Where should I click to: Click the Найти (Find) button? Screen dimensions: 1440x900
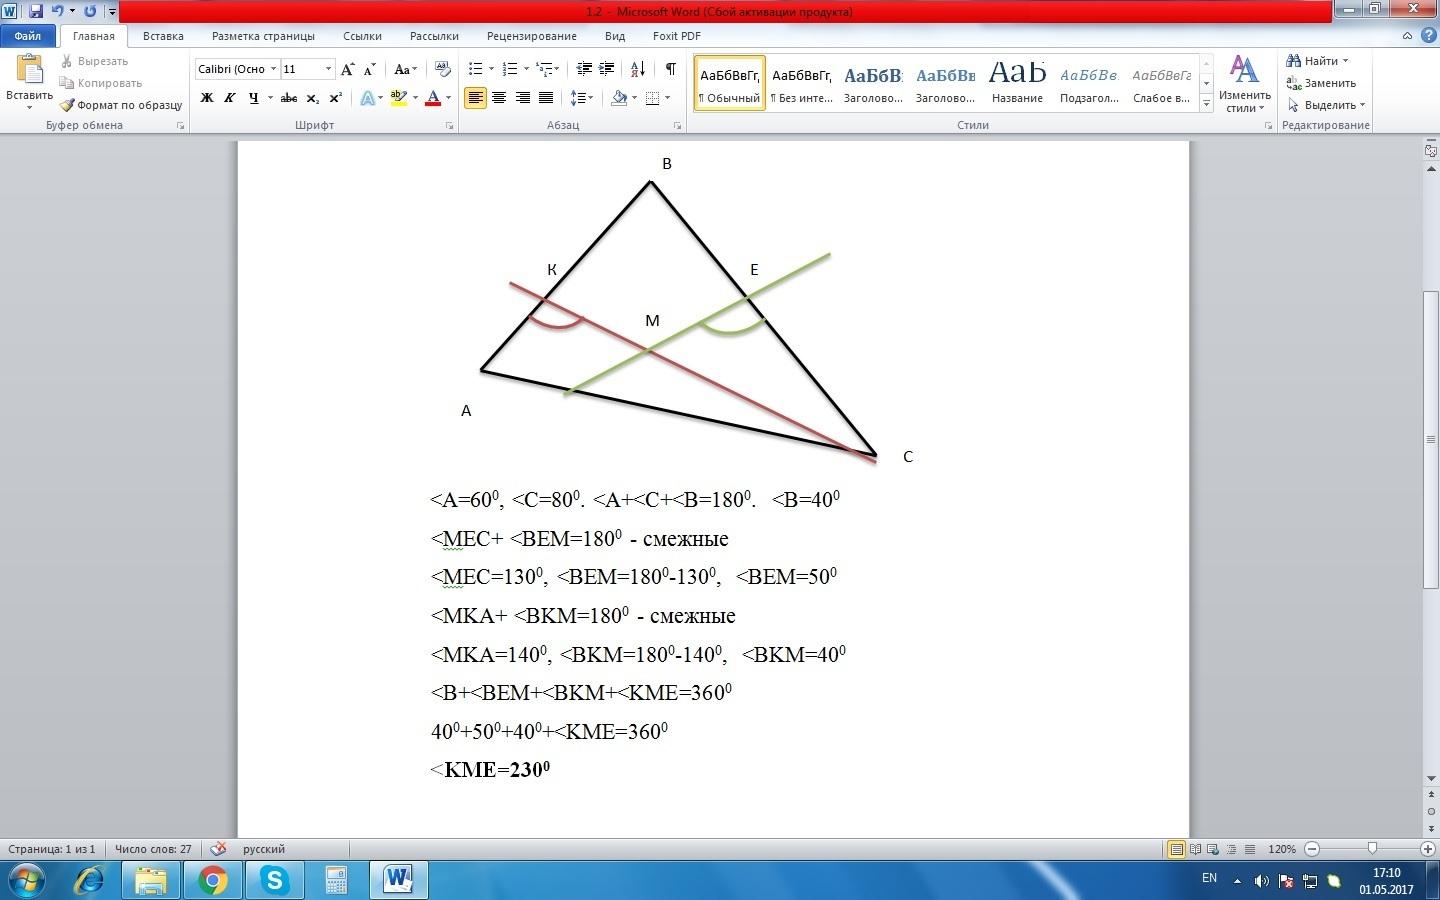coord(1319,61)
